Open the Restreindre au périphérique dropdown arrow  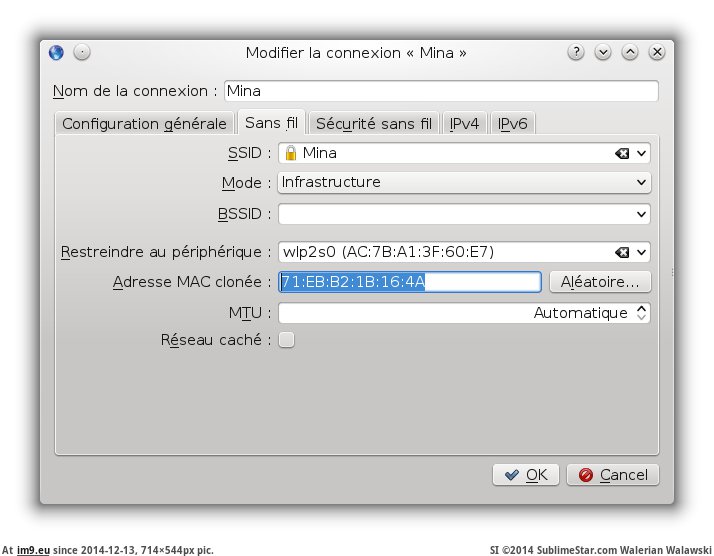[641, 252]
